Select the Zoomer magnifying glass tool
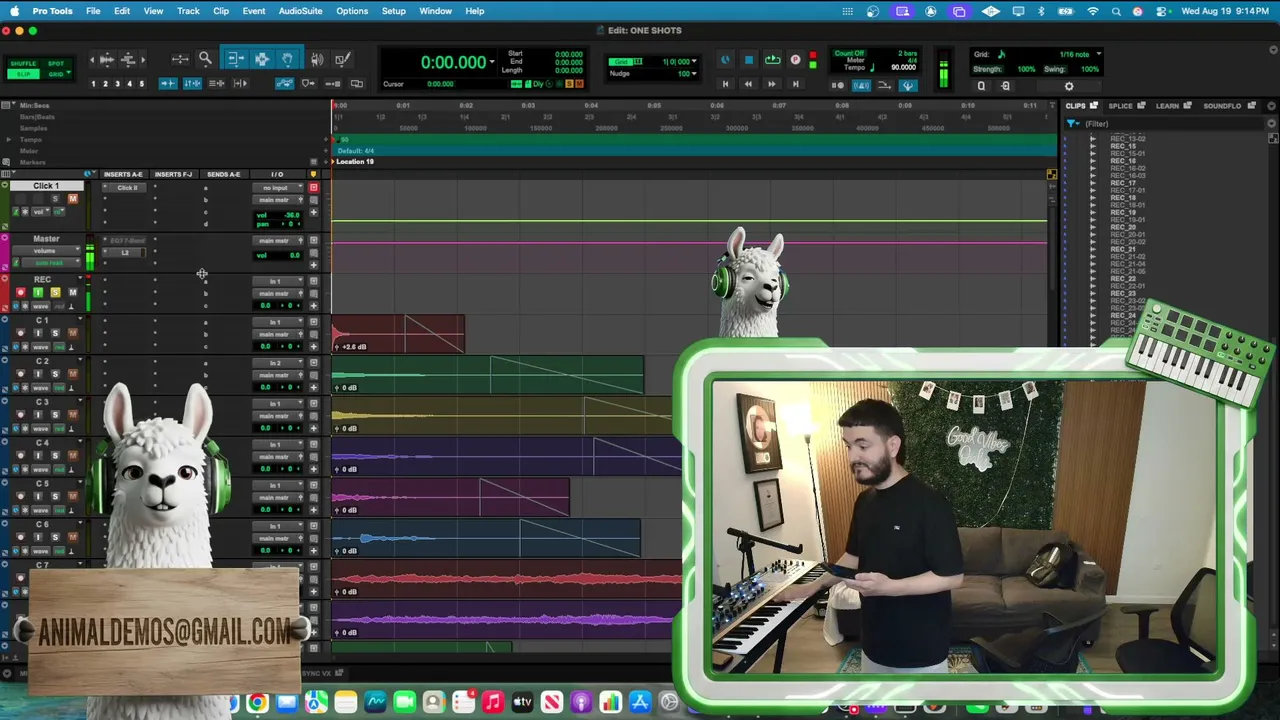 pos(205,59)
